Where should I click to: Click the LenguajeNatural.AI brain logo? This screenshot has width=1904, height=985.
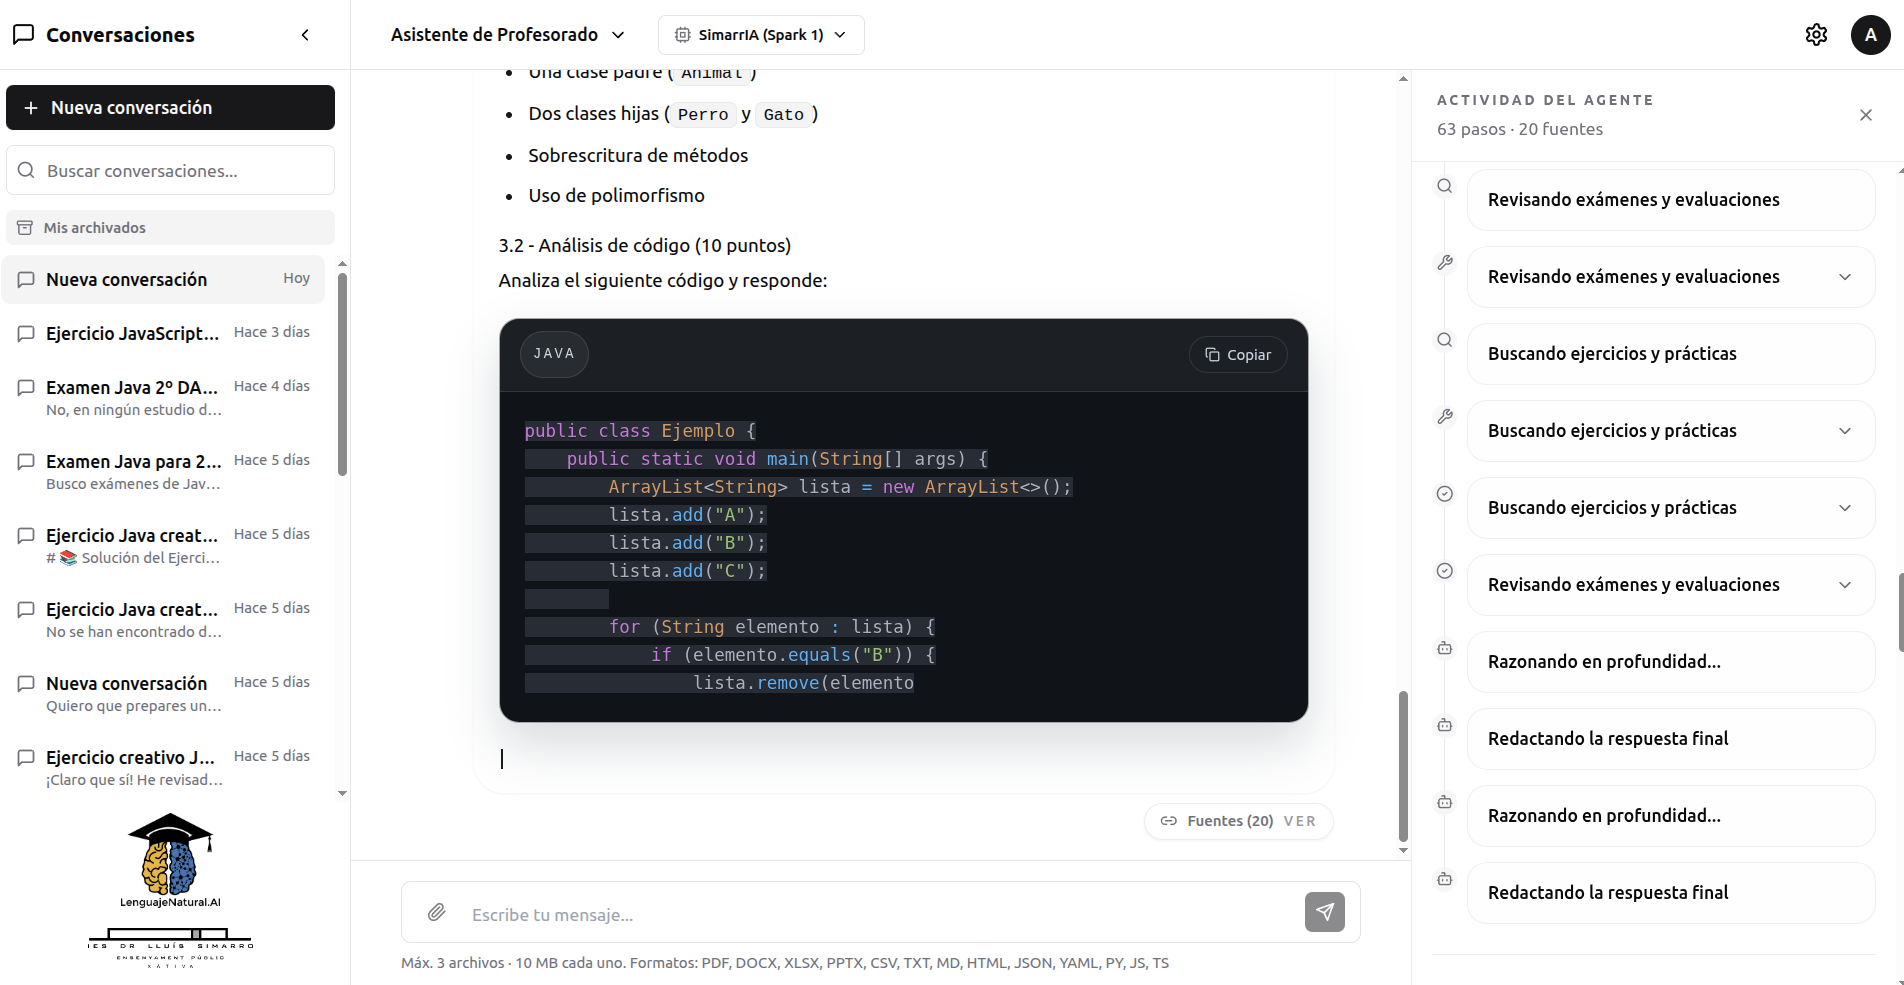tap(170, 860)
